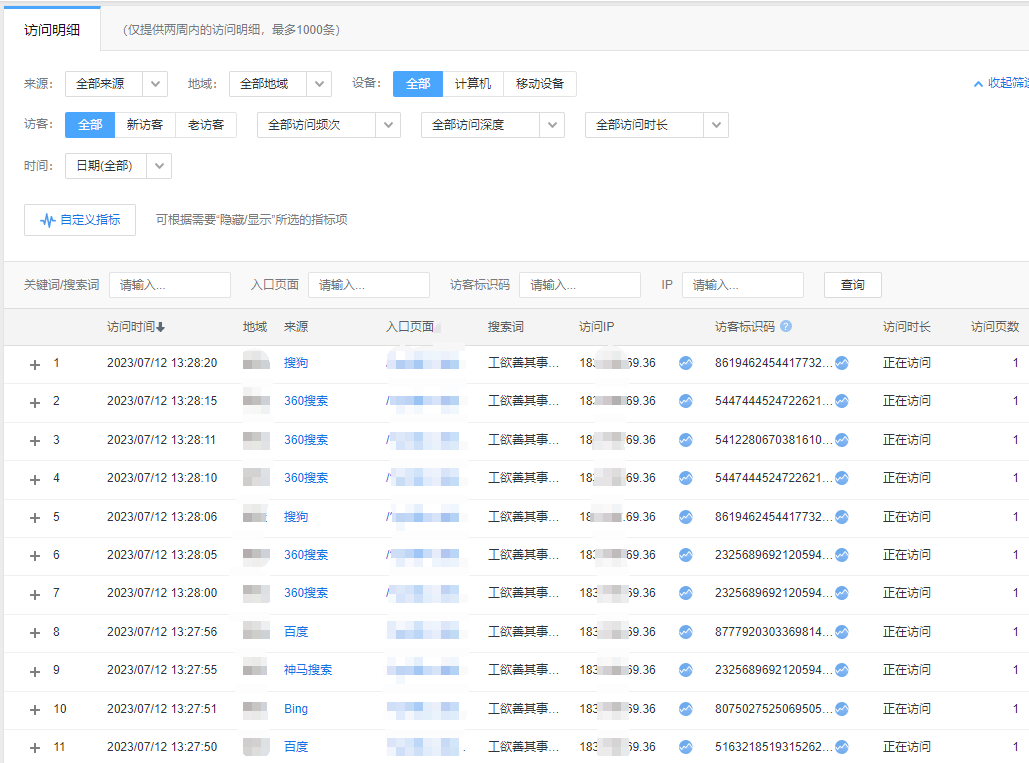1029x763 pixels.
Task: Click the 访问页数 column header
Action: pyautogui.click(x=995, y=327)
